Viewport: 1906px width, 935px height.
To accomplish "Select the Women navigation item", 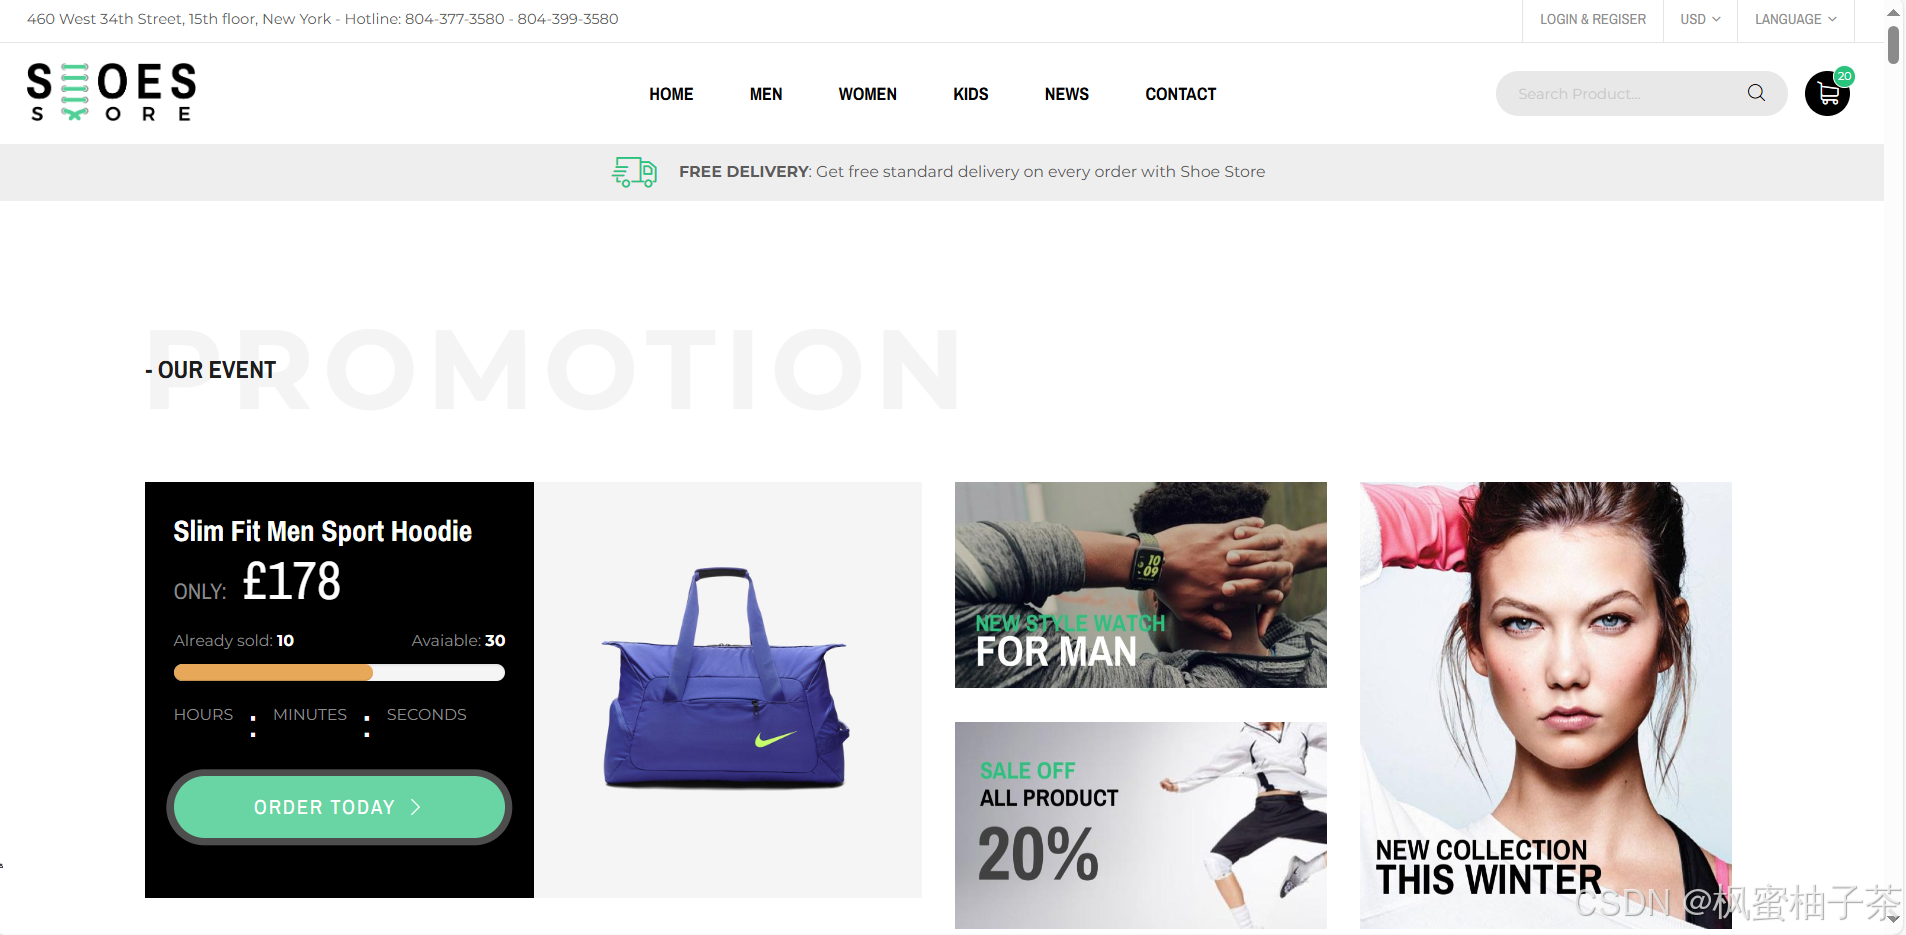I will pyautogui.click(x=867, y=94).
